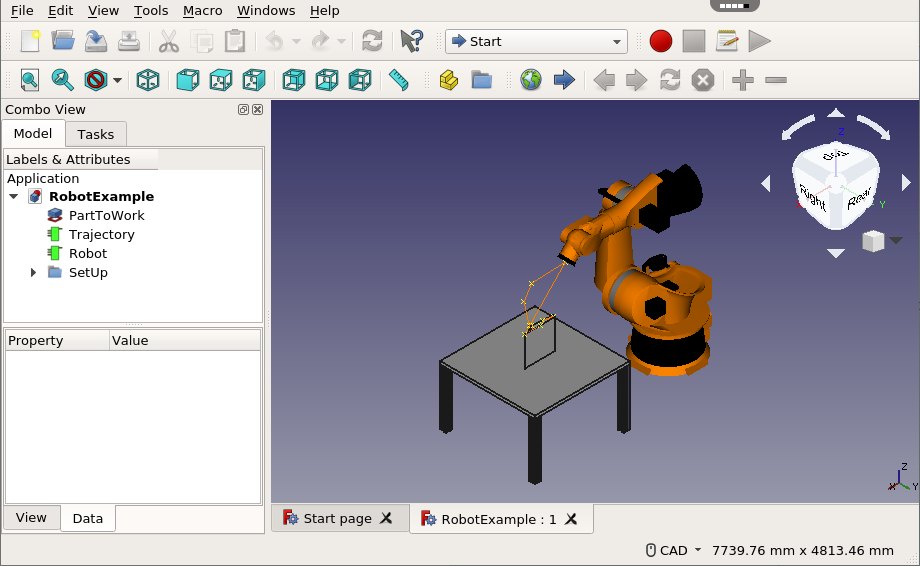Set right view cube icon
This screenshot has height=566, width=920.
pos(254,80)
